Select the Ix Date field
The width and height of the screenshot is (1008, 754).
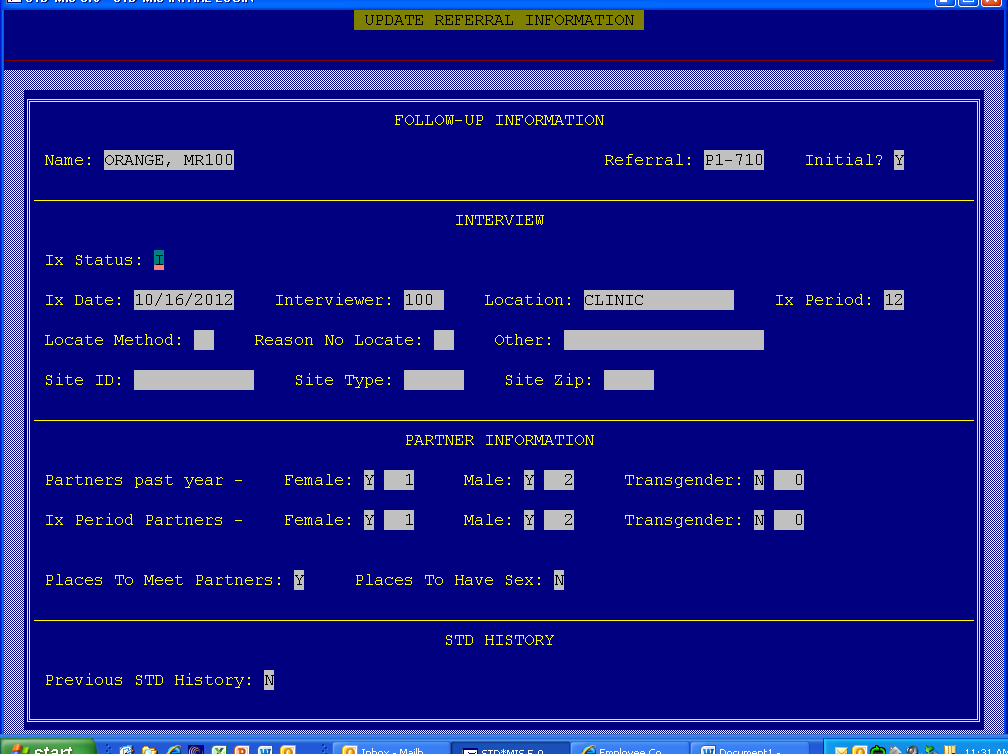[x=184, y=300]
